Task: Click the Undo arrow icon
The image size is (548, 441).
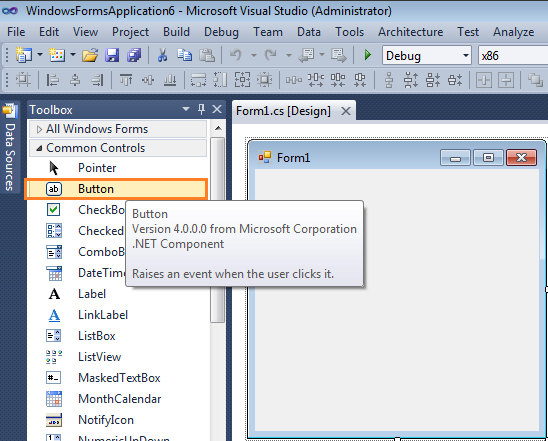Action: pyautogui.click(x=236, y=55)
